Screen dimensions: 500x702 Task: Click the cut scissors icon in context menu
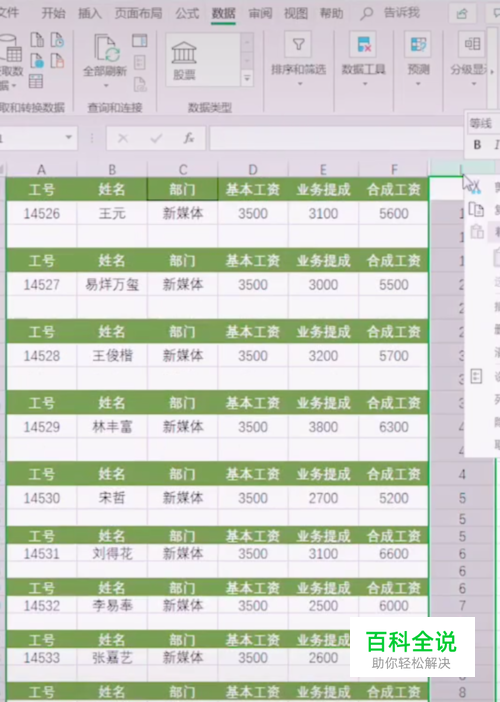pos(476,187)
